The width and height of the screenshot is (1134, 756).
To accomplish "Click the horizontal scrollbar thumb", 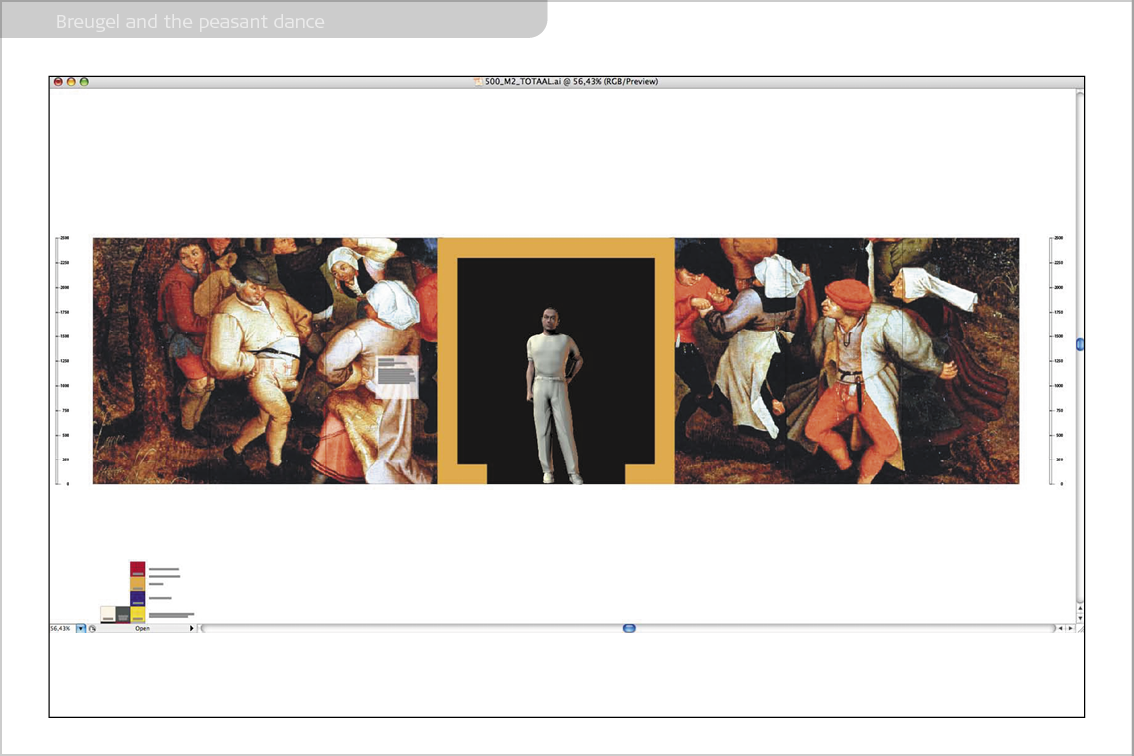I will (629, 629).
